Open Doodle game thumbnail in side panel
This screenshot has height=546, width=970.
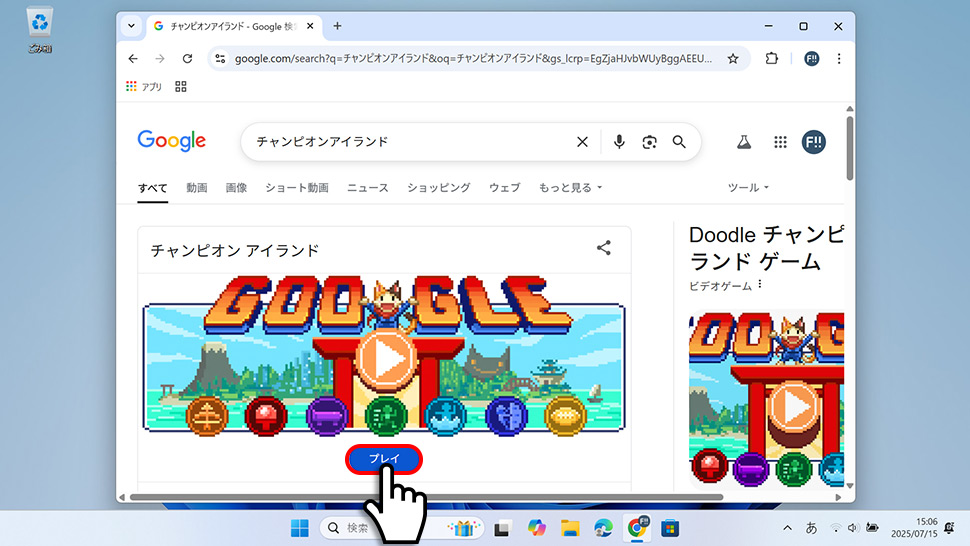click(766, 400)
